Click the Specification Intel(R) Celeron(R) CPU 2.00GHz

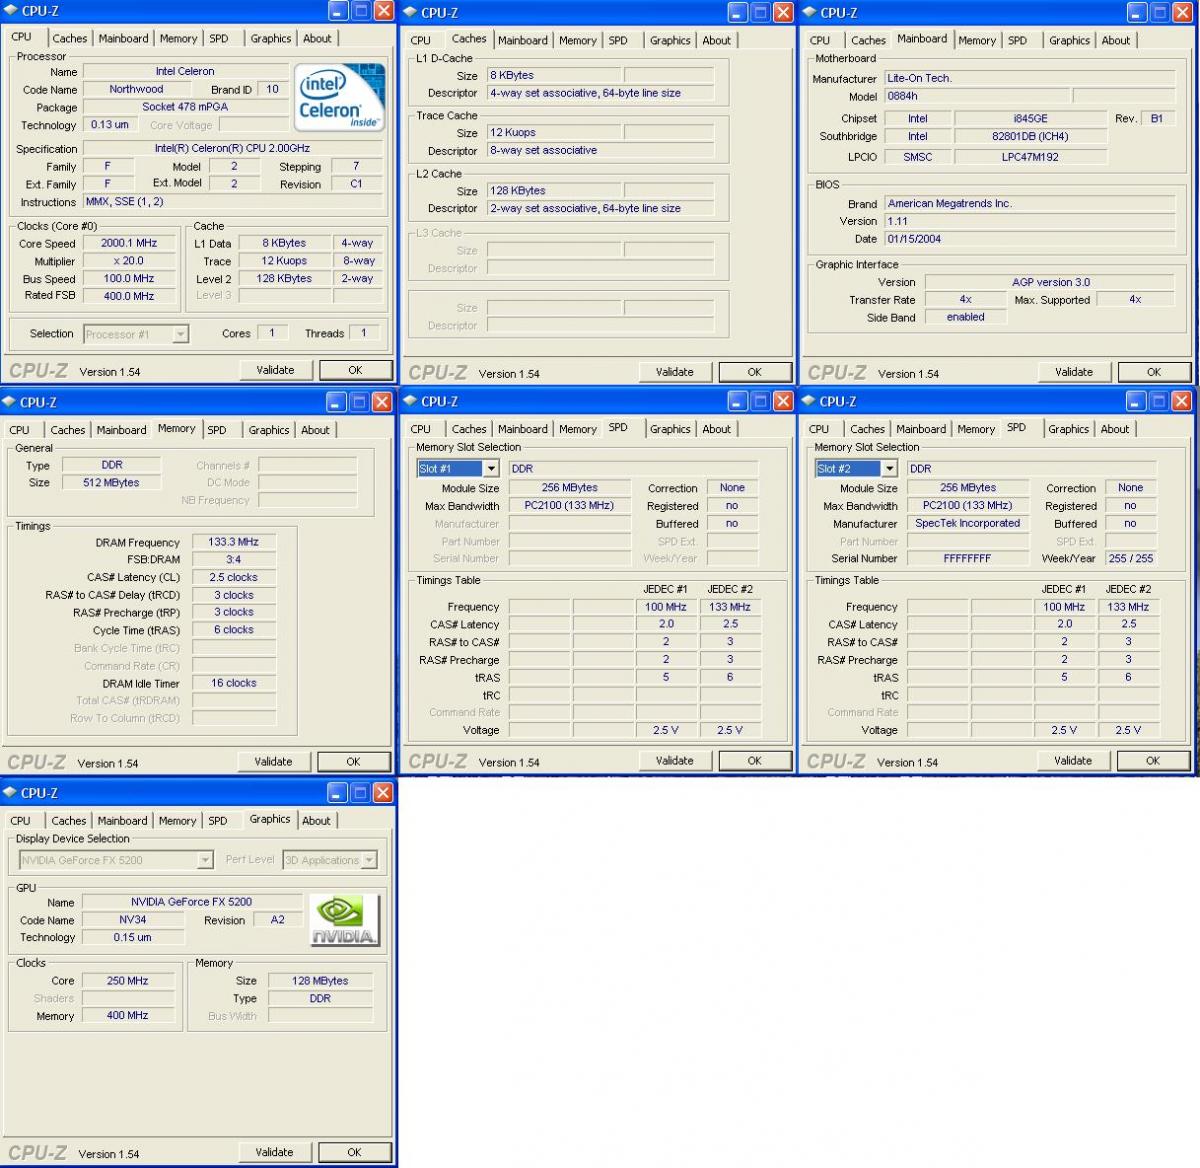[233, 149]
